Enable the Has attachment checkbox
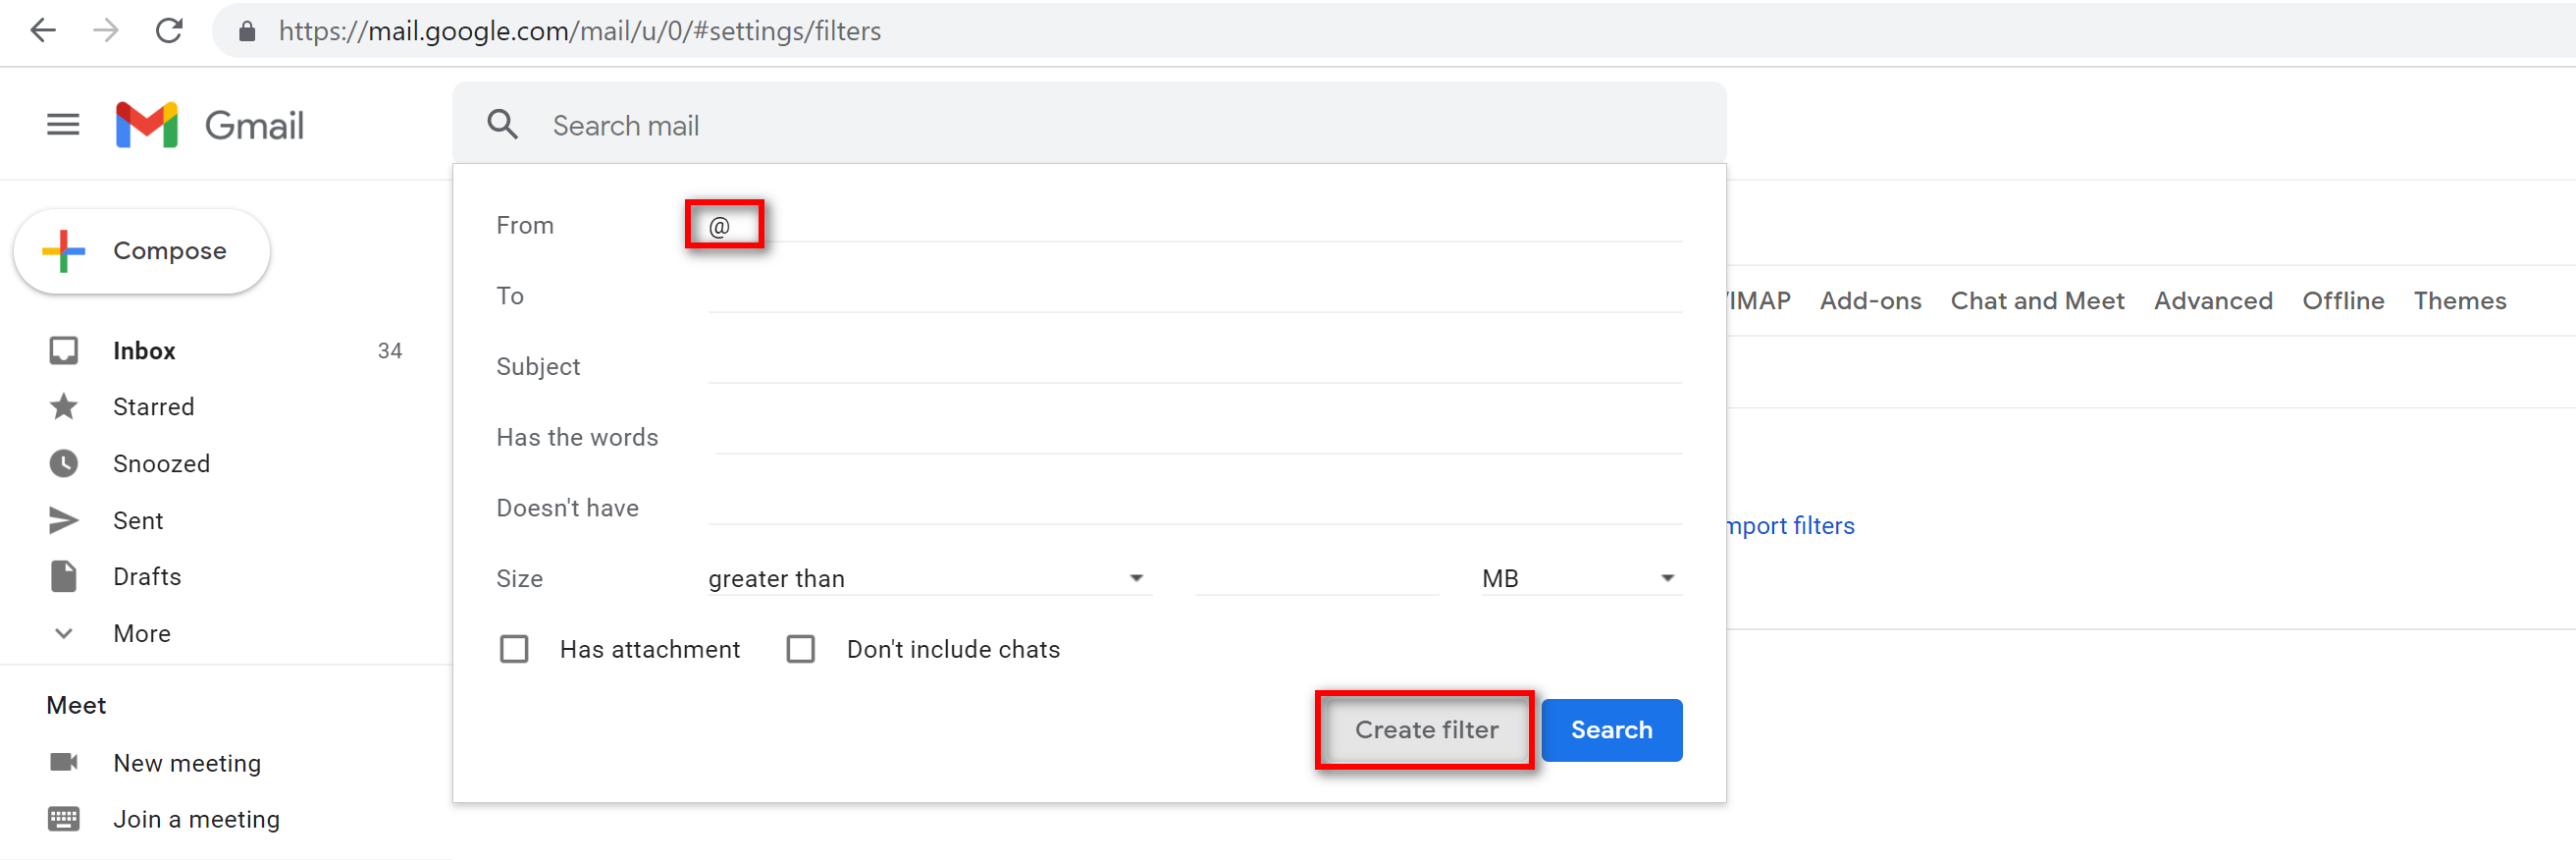Image resolution: width=2576 pixels, height=860 pixels. (x=514, y=649)
